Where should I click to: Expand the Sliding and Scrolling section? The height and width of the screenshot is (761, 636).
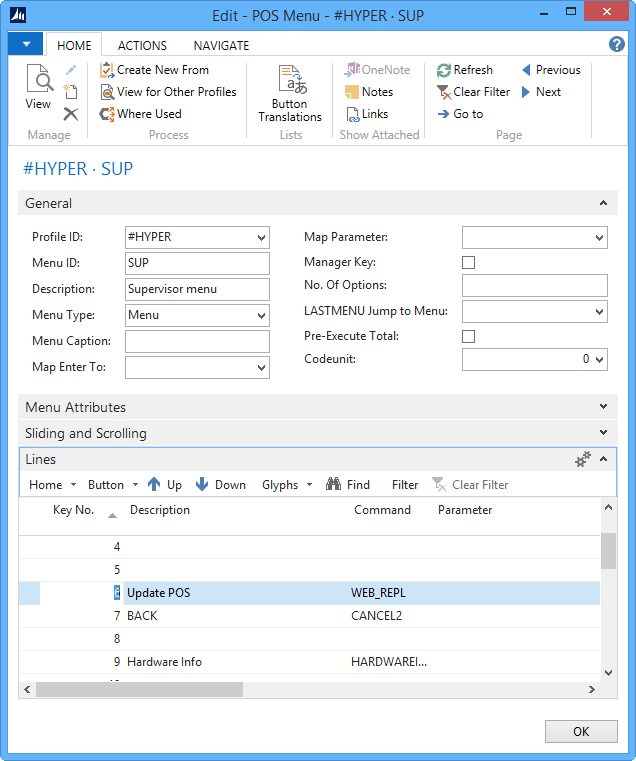tap(602, 433)
